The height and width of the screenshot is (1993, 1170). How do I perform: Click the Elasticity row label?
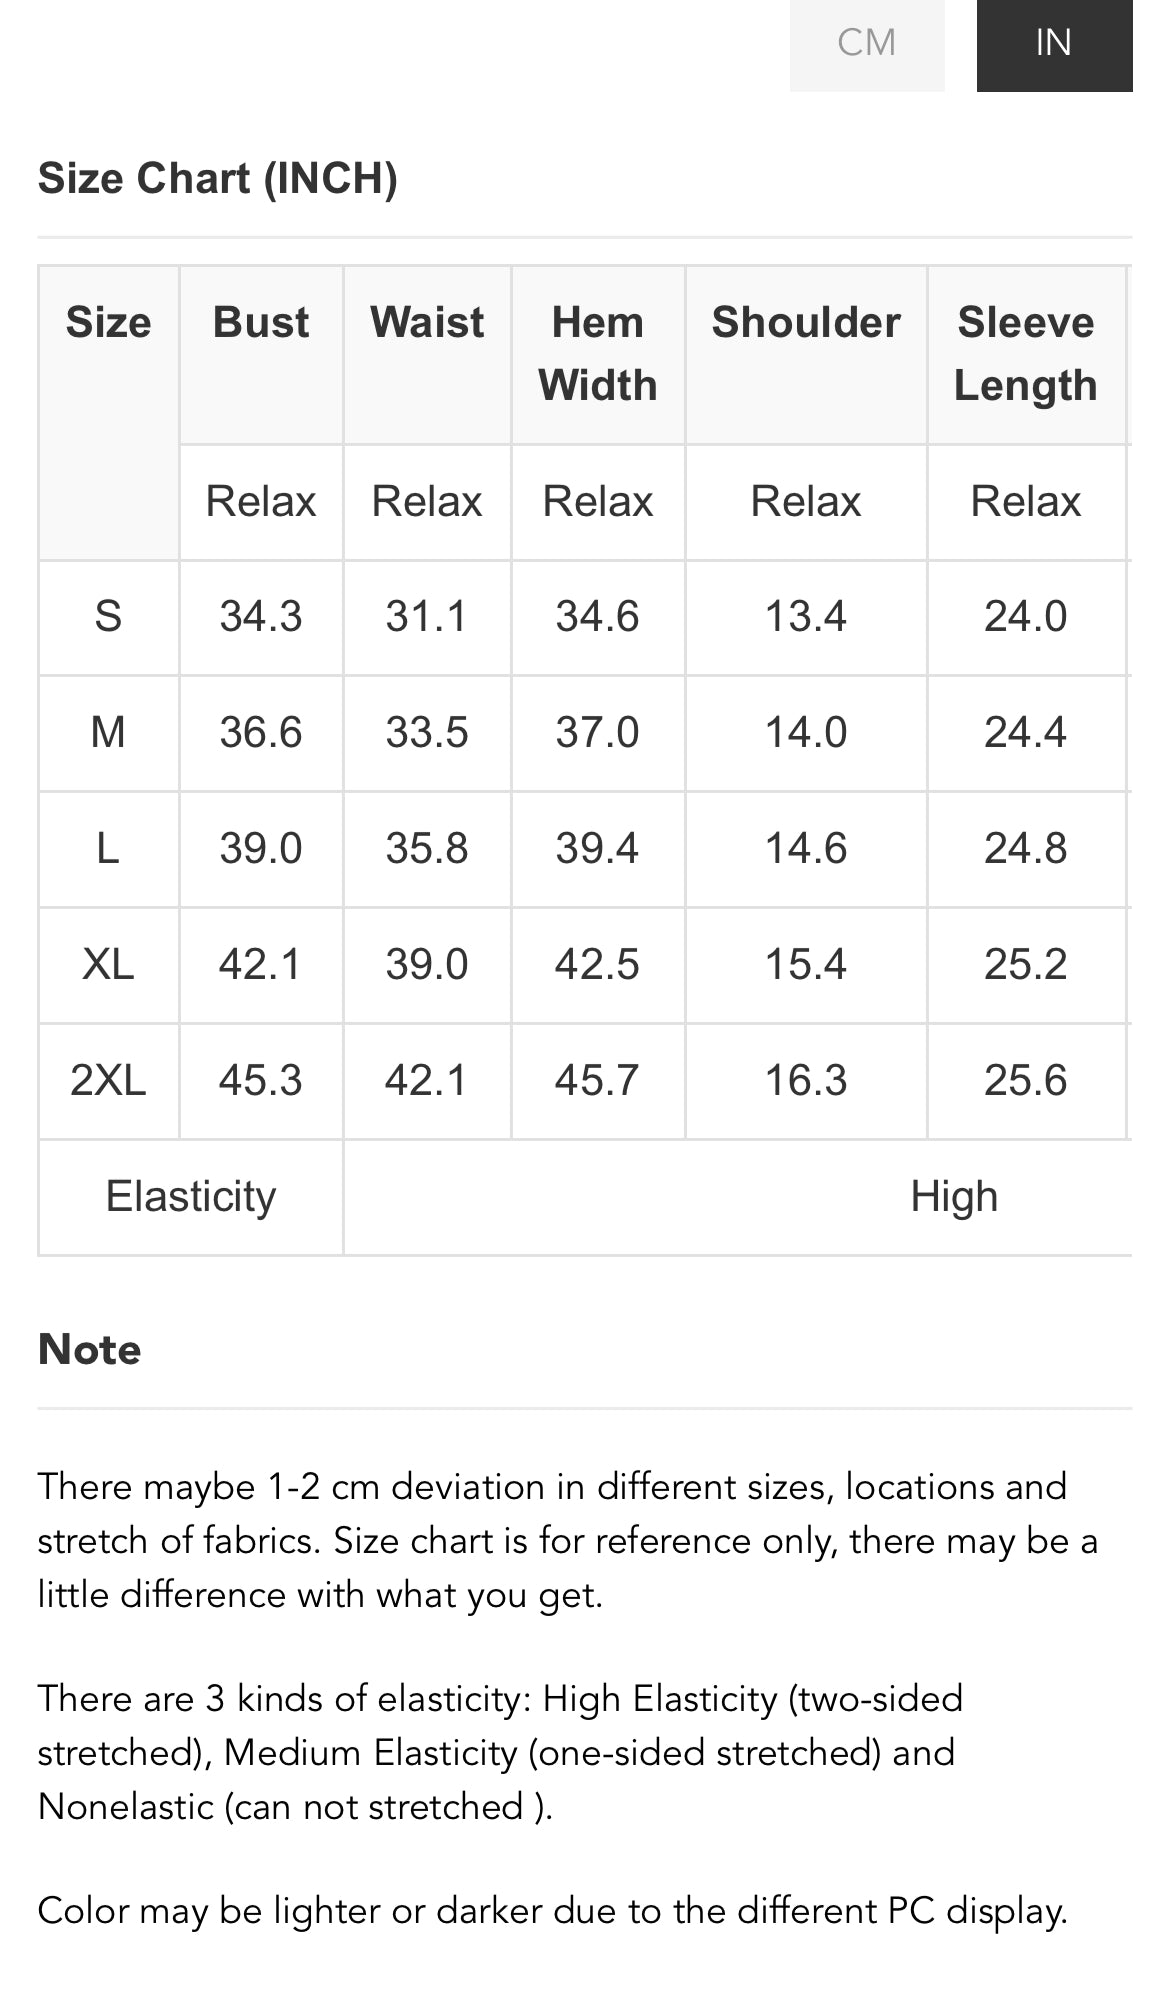(191, 1197)
